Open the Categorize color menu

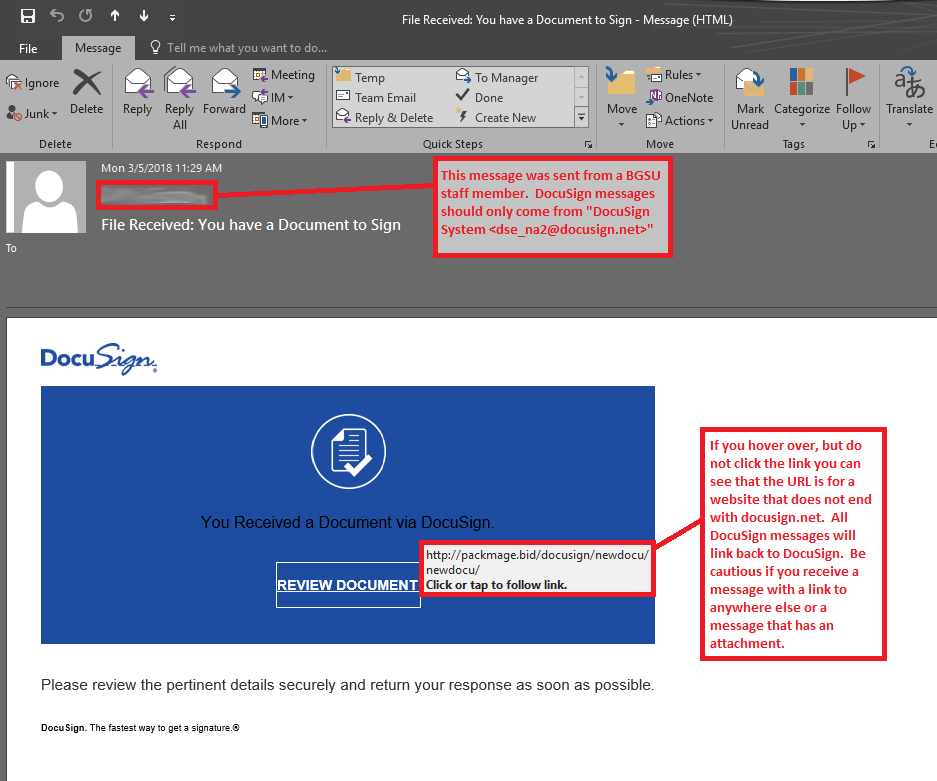pos(801,98)
